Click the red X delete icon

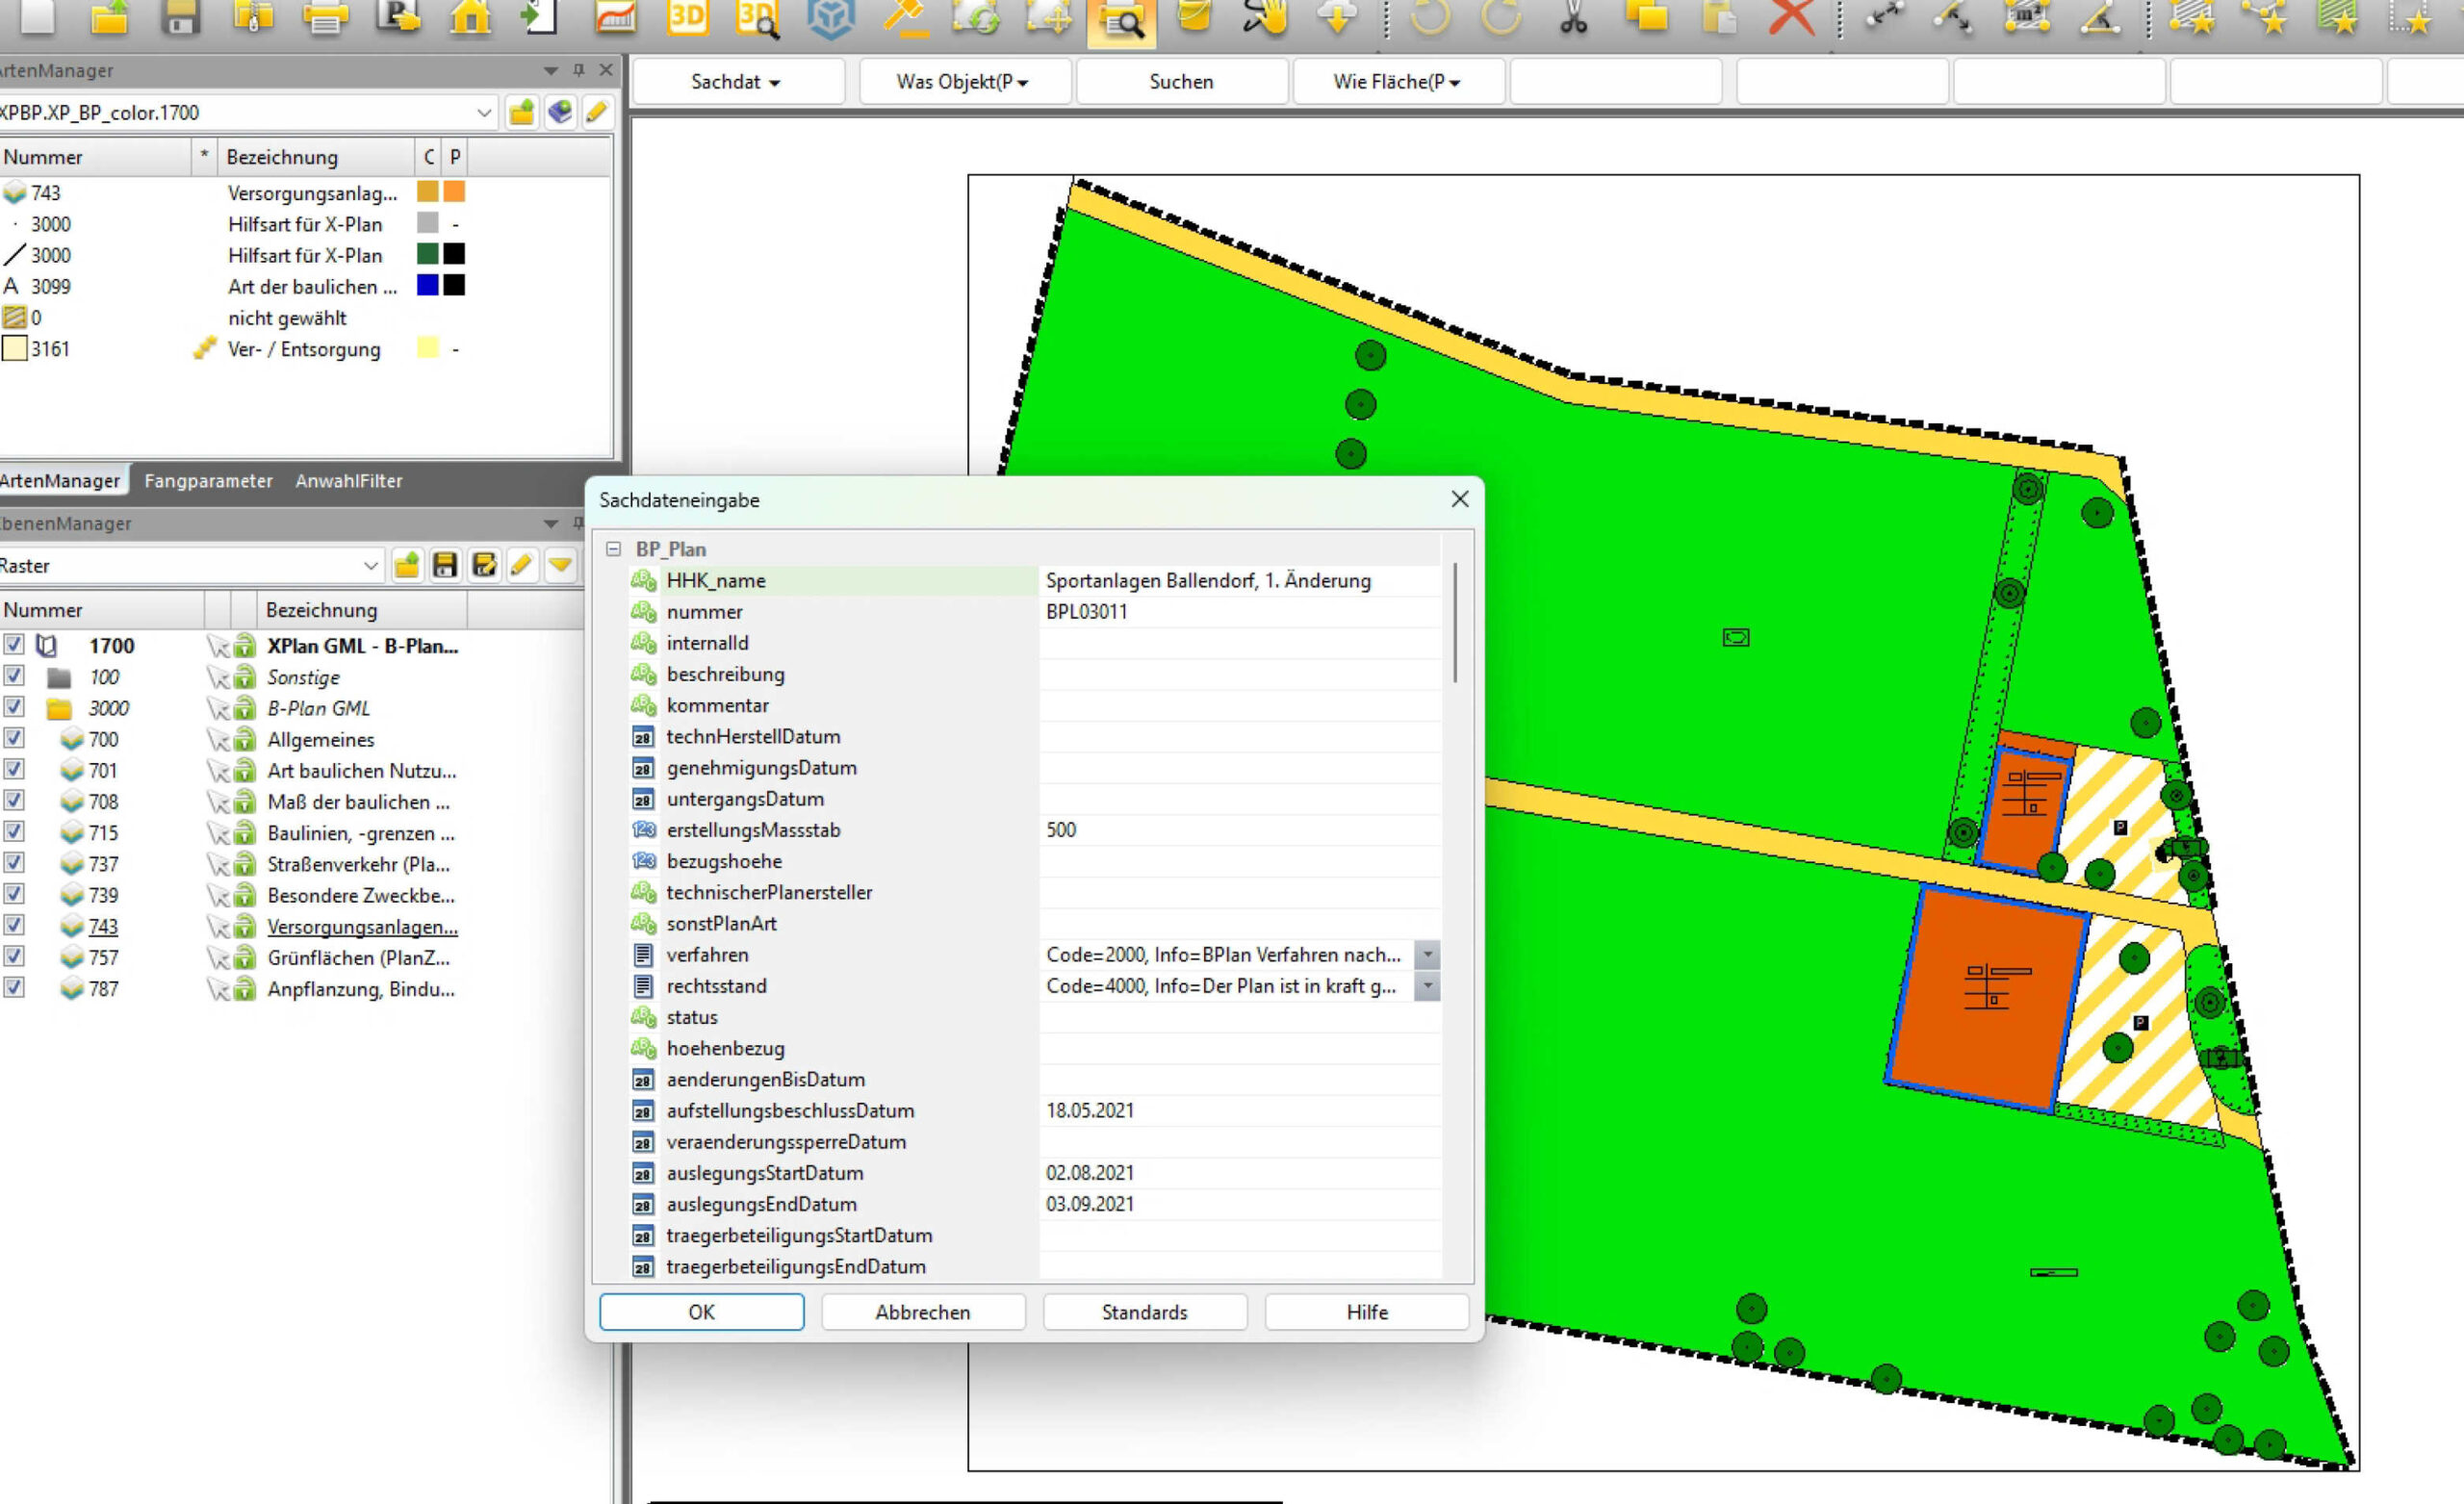[1791, 17]
